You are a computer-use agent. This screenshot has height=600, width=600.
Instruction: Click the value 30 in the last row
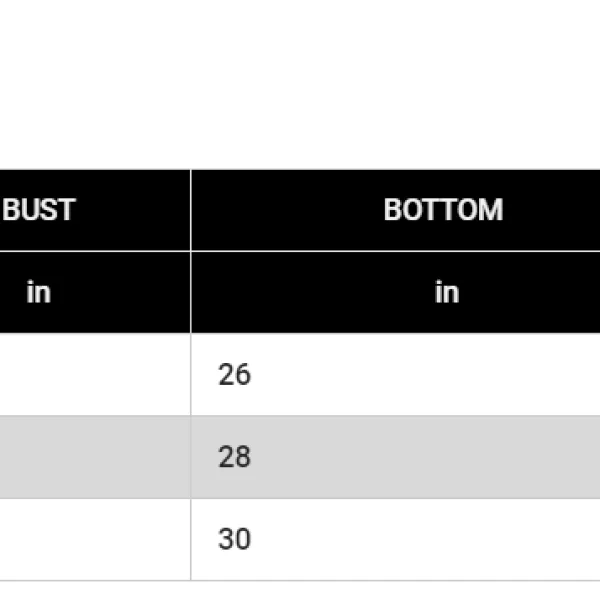tap(234, 539)
